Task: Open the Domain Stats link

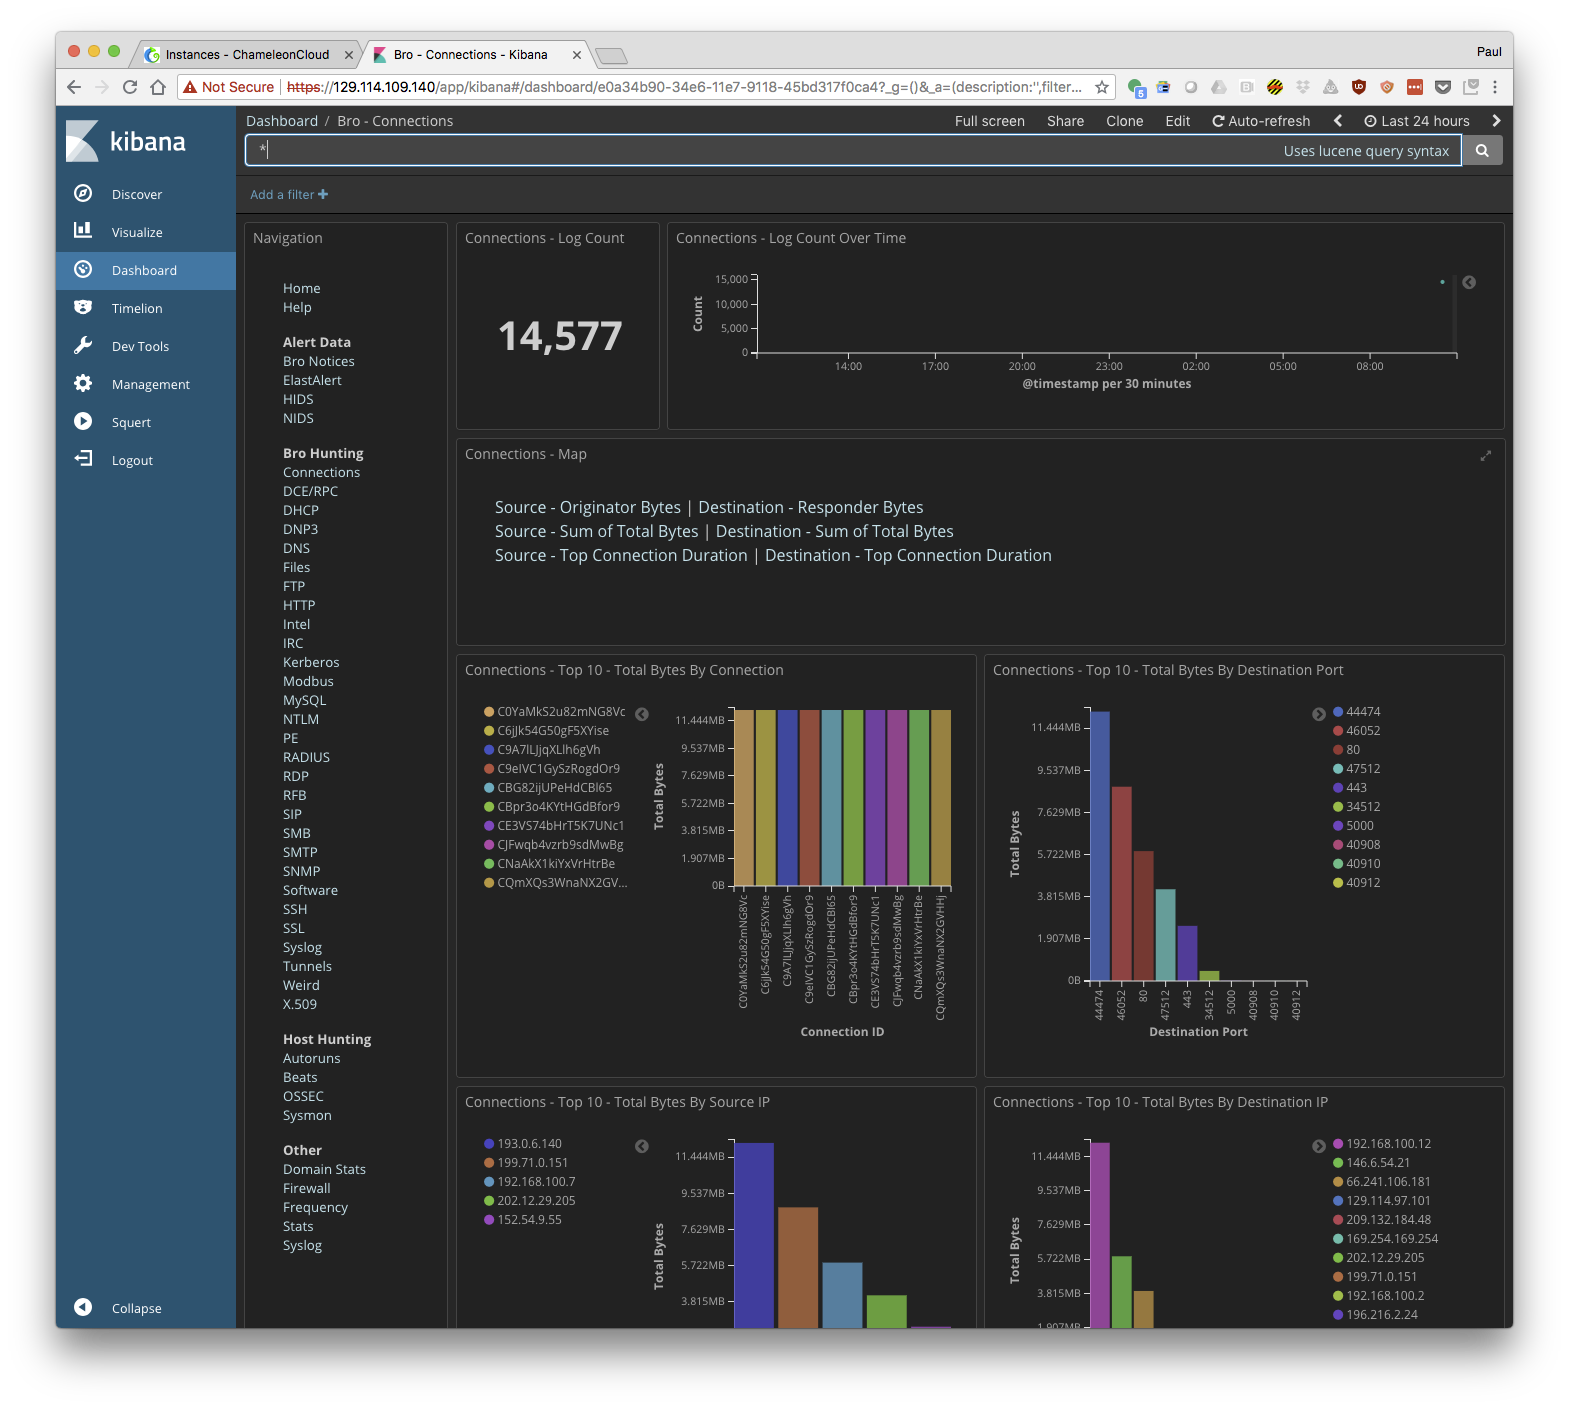Action: [x=324, y=1169]
